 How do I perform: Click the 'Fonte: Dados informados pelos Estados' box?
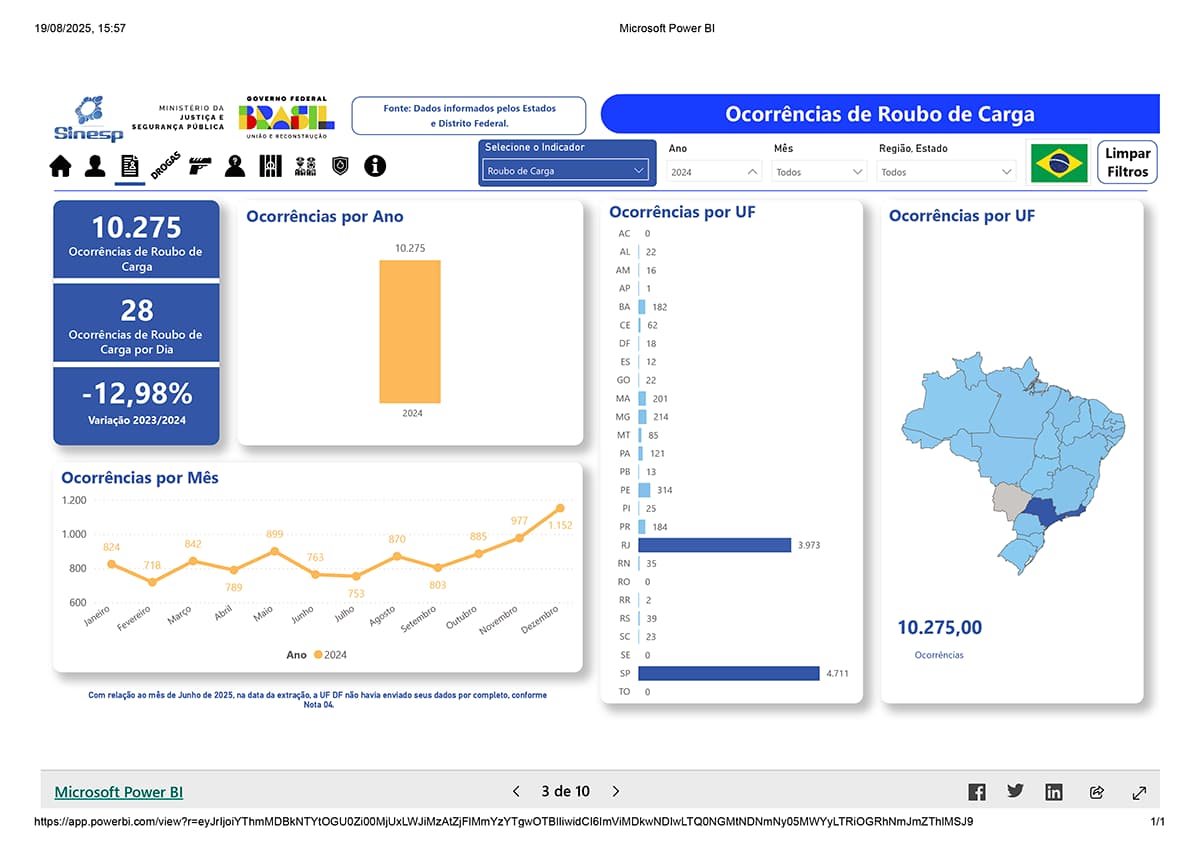coord(469,115)
